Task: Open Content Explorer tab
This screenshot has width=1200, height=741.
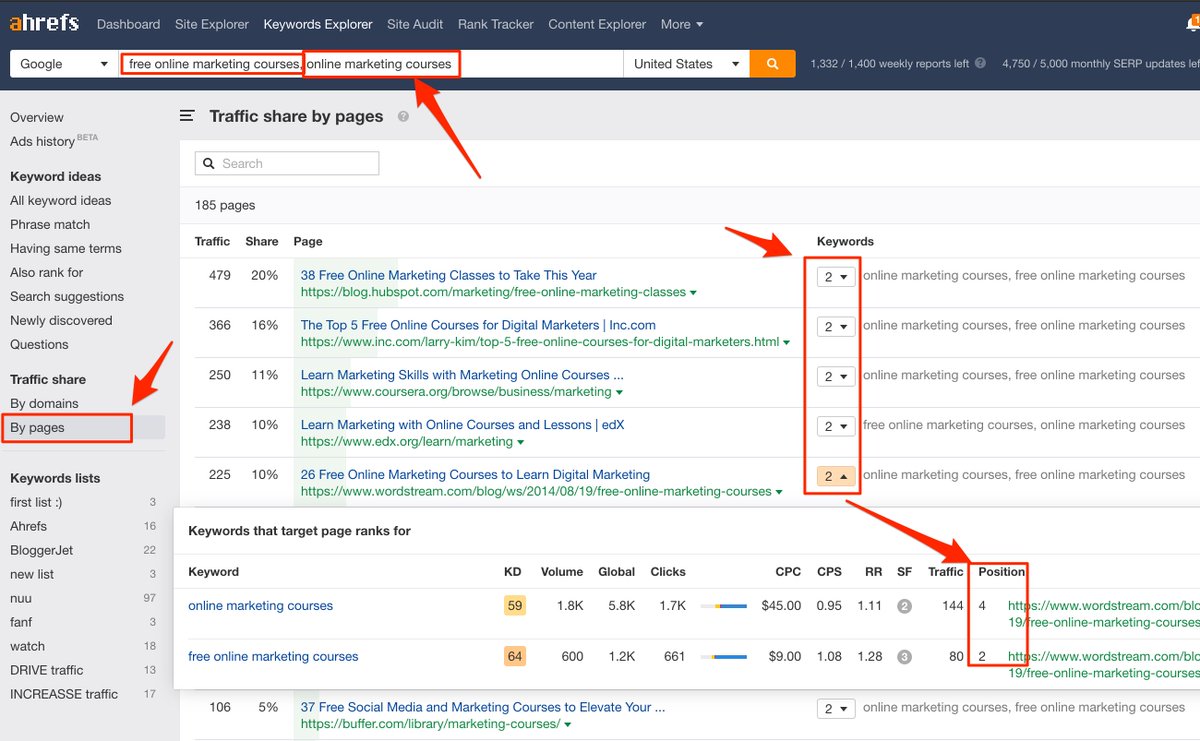Action: point(597,24)
